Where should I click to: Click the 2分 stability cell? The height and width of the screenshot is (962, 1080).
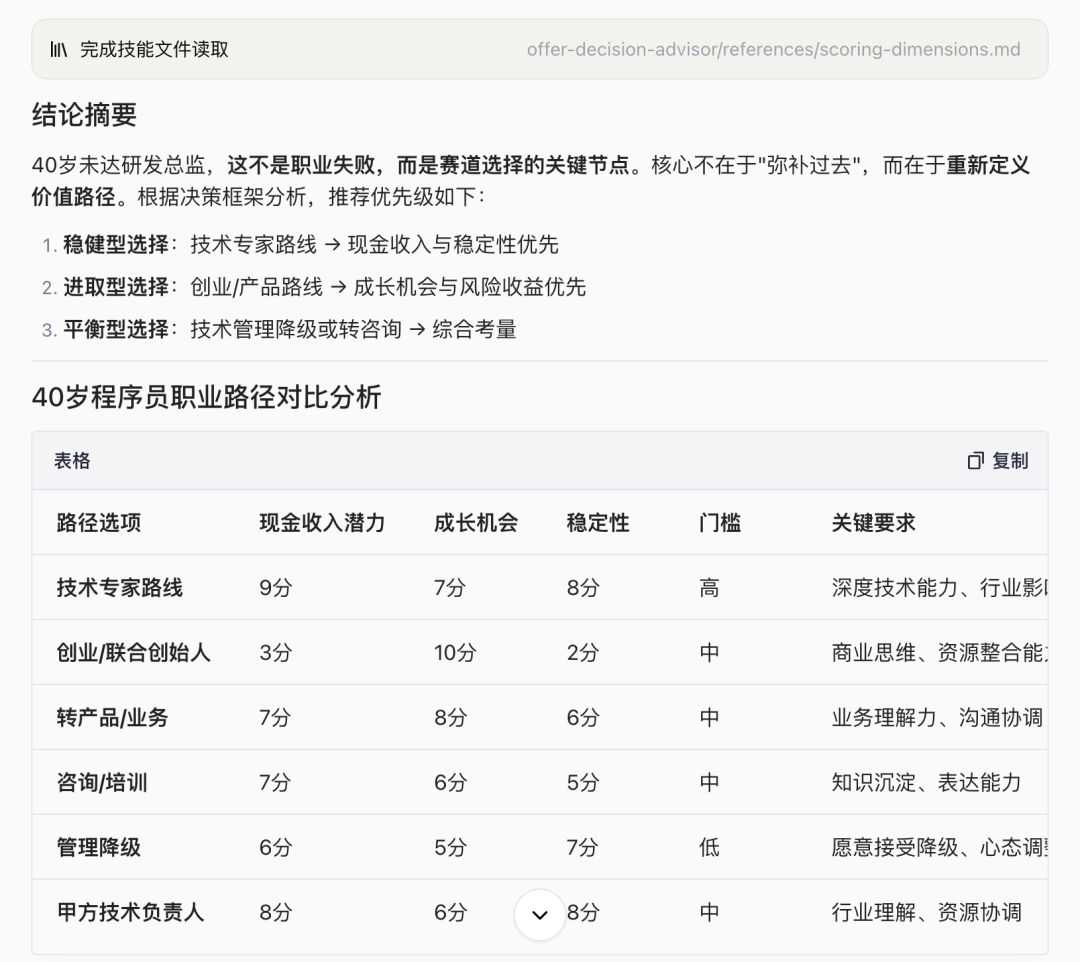583,652
